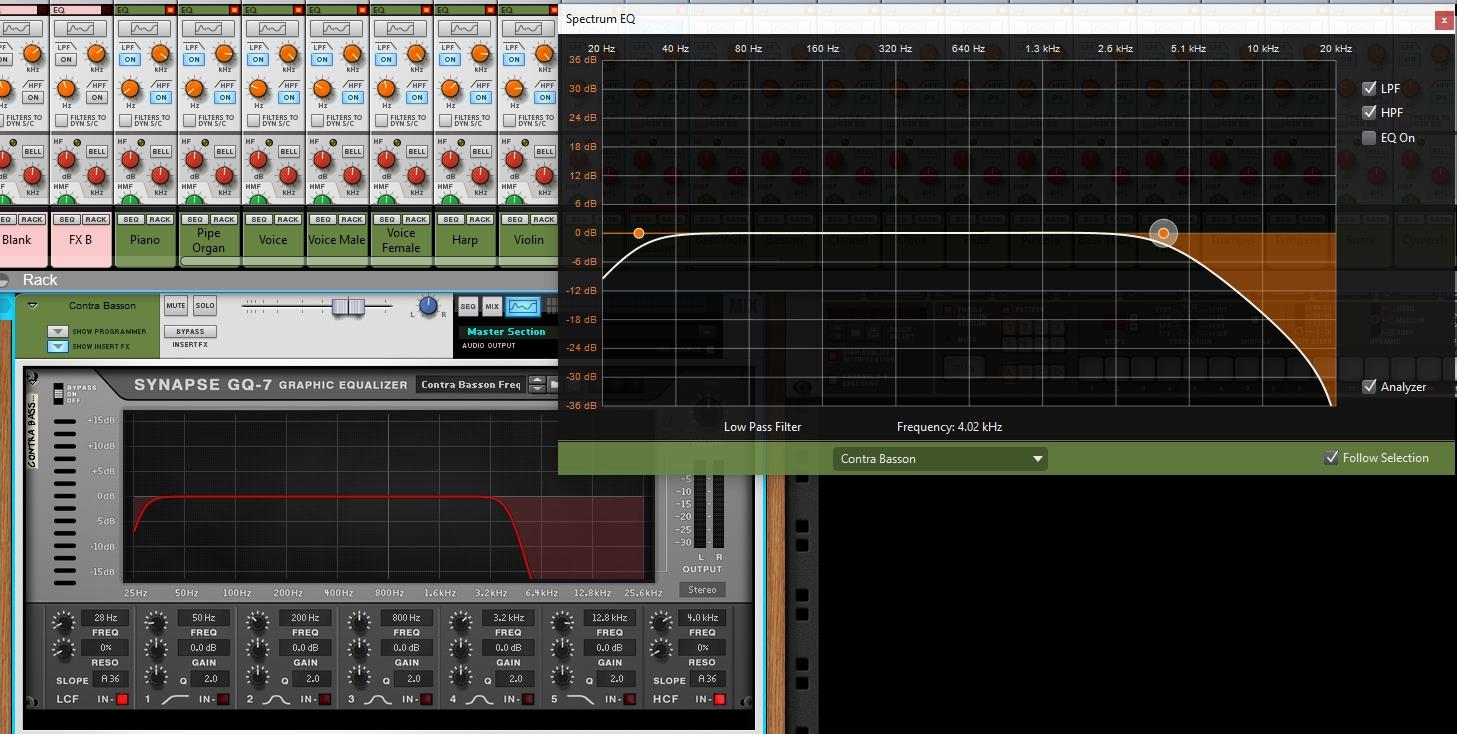Click the Stereo button in GQ-7

coord(703,590)
